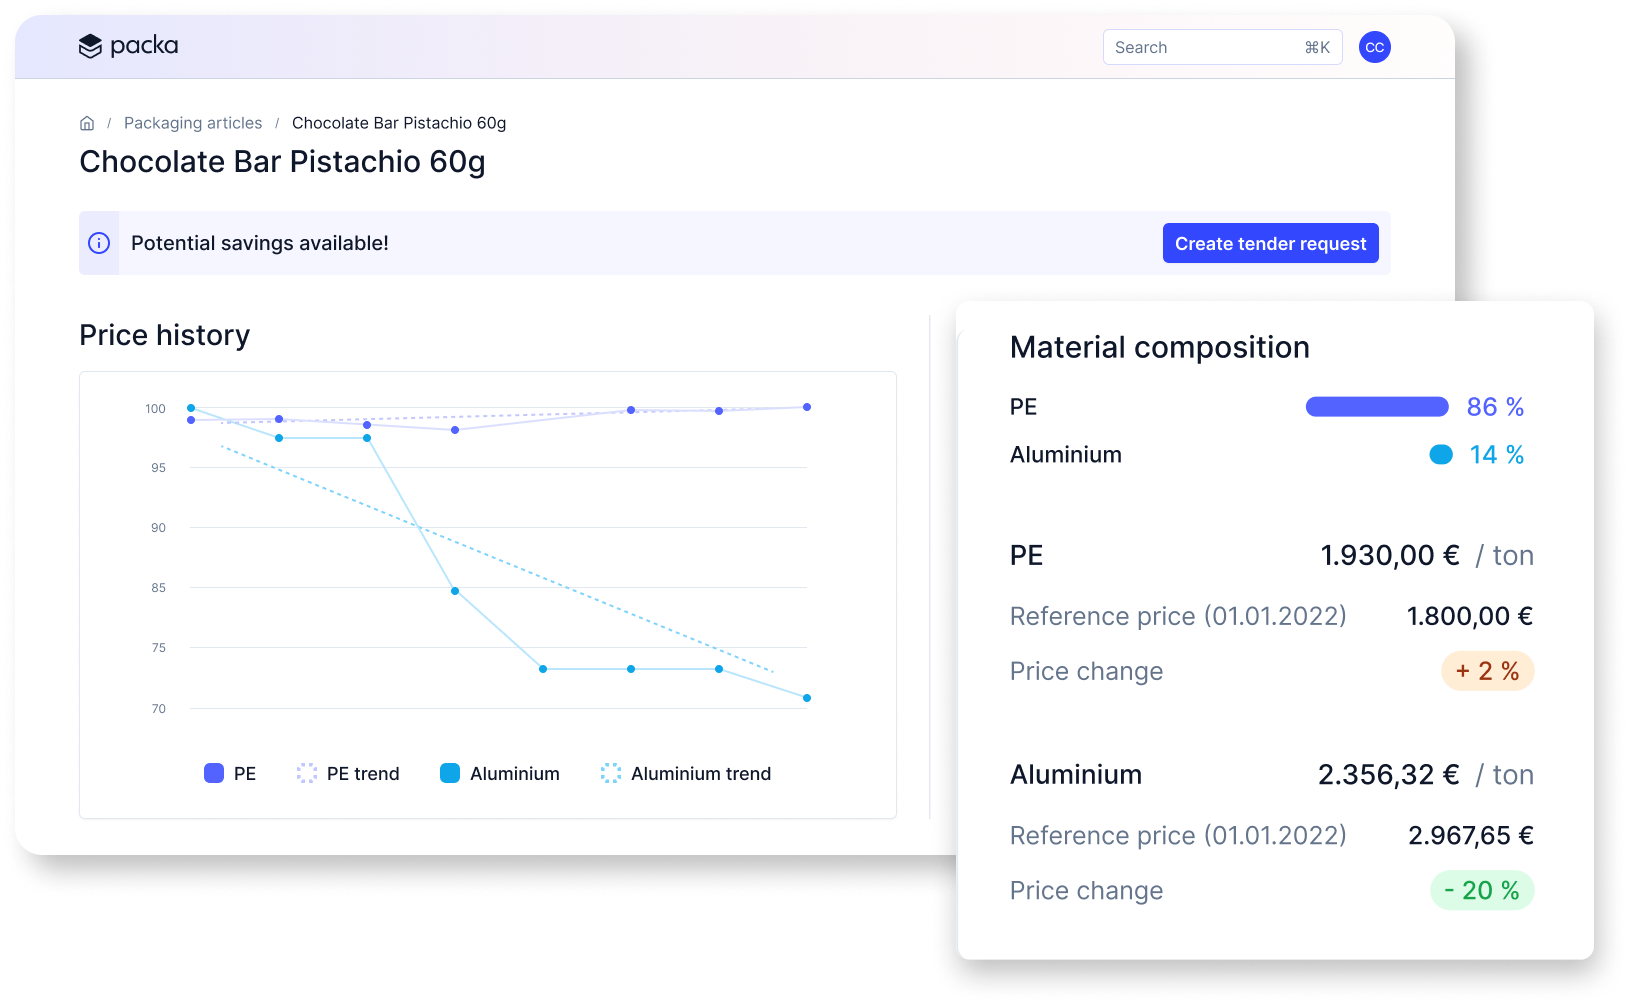Click the ⌘K shortcut hint
Image resolution: width=1630 pixels, height=1005 pixels.
click(x=1317, y=47)
